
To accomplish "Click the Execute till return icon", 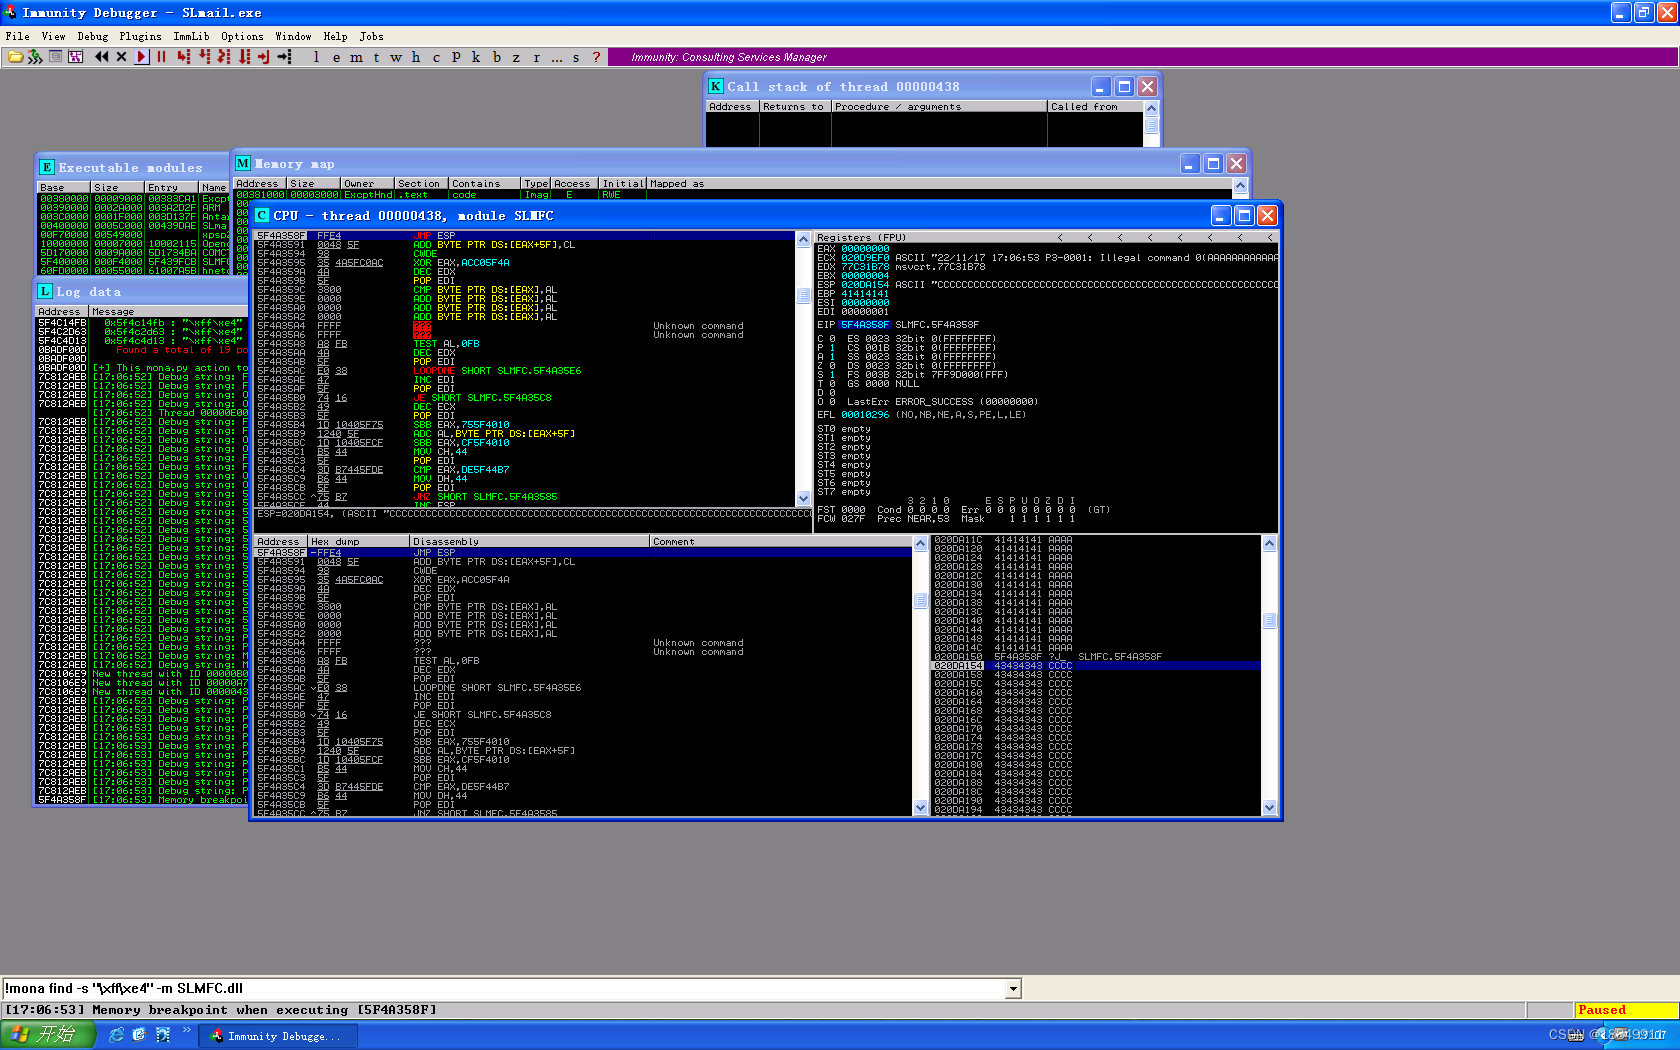I will coord(264,57).
